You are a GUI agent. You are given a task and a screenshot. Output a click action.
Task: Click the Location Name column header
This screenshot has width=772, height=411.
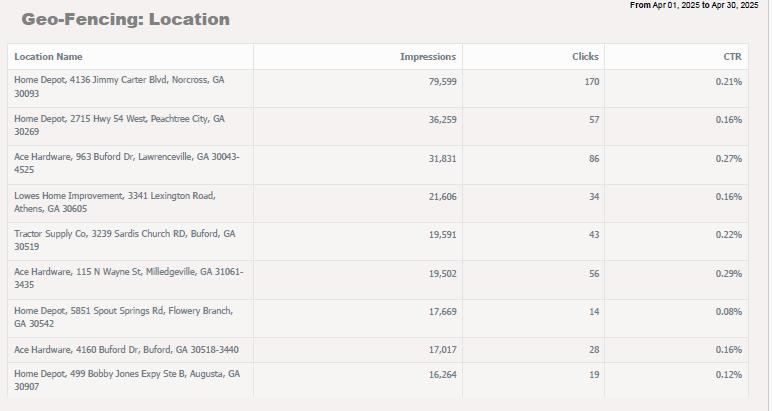tap(48, 57)
